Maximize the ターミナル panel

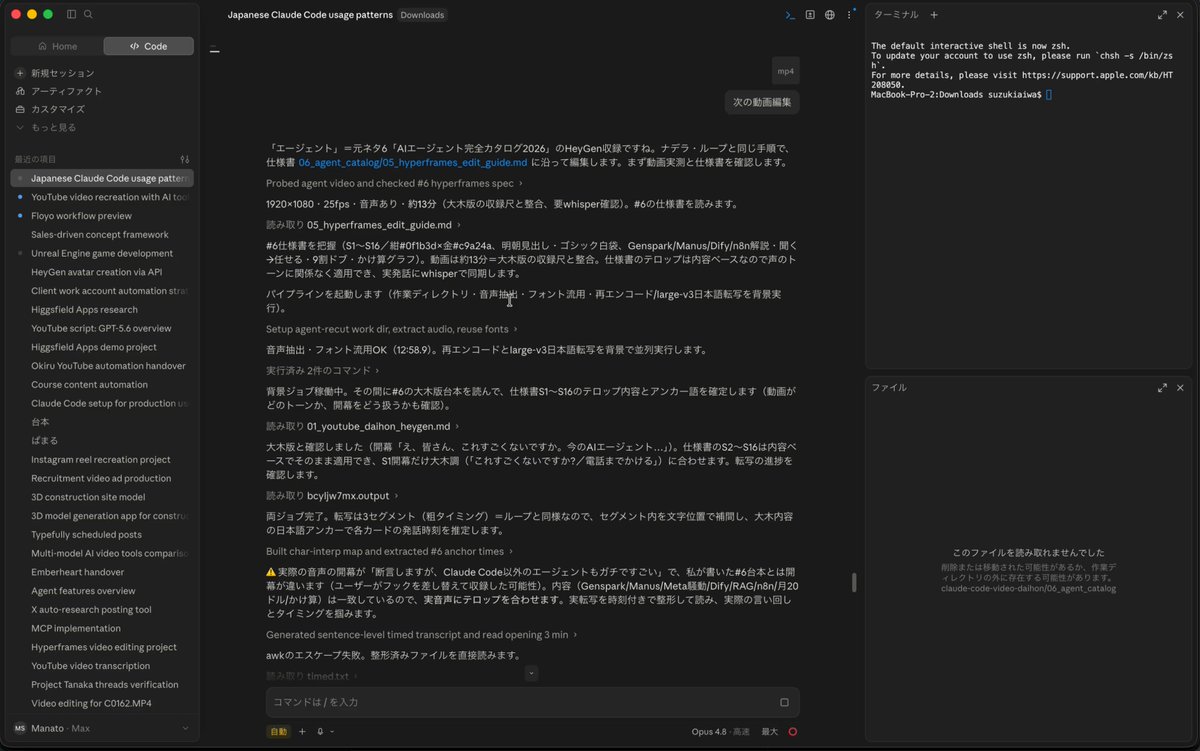tap(1162, 15)
